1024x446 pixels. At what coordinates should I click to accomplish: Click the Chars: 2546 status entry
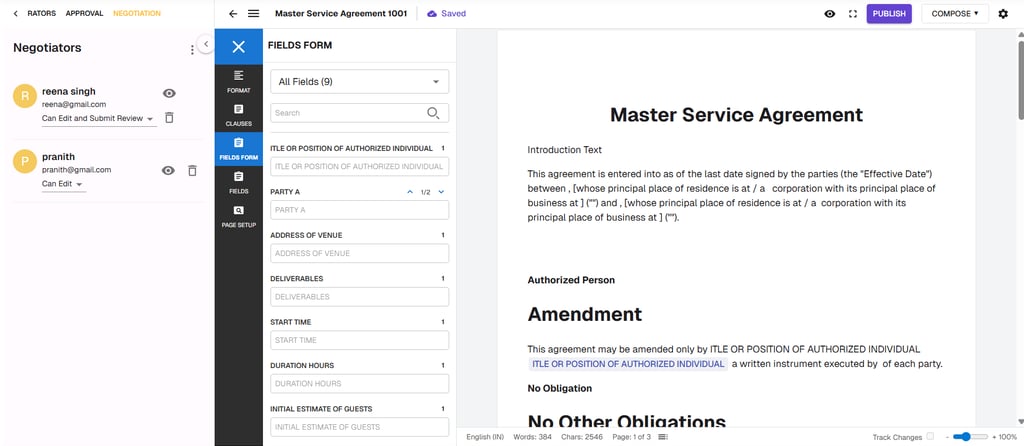[583, 437]
